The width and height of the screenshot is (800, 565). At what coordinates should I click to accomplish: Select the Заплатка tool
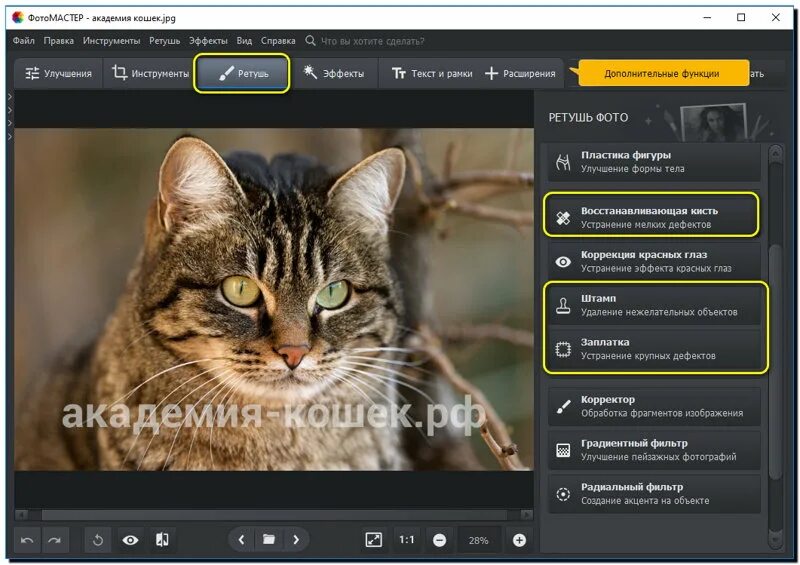[654, 349]
